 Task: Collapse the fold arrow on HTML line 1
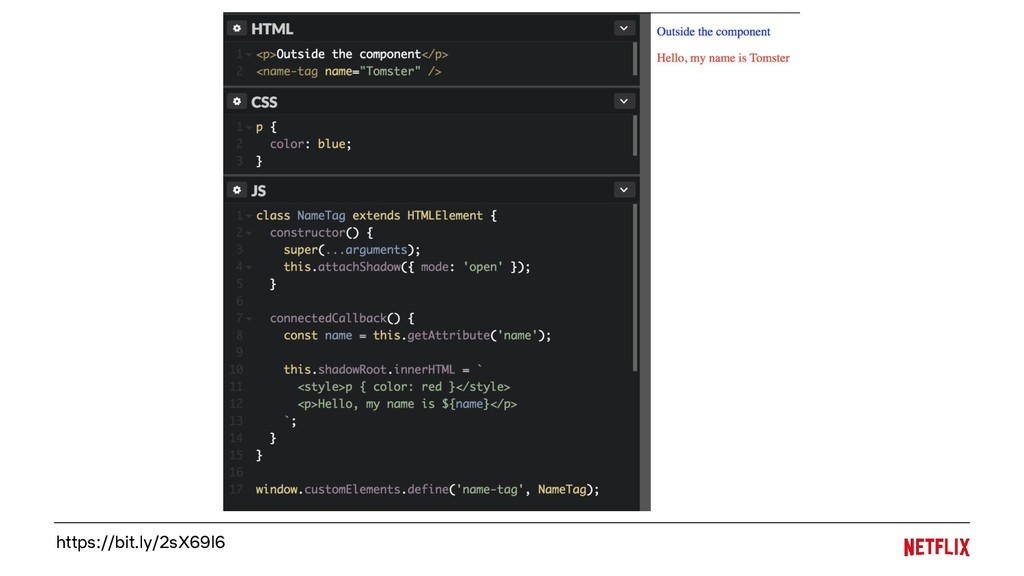pyautogui.click(x=249, y=55)
